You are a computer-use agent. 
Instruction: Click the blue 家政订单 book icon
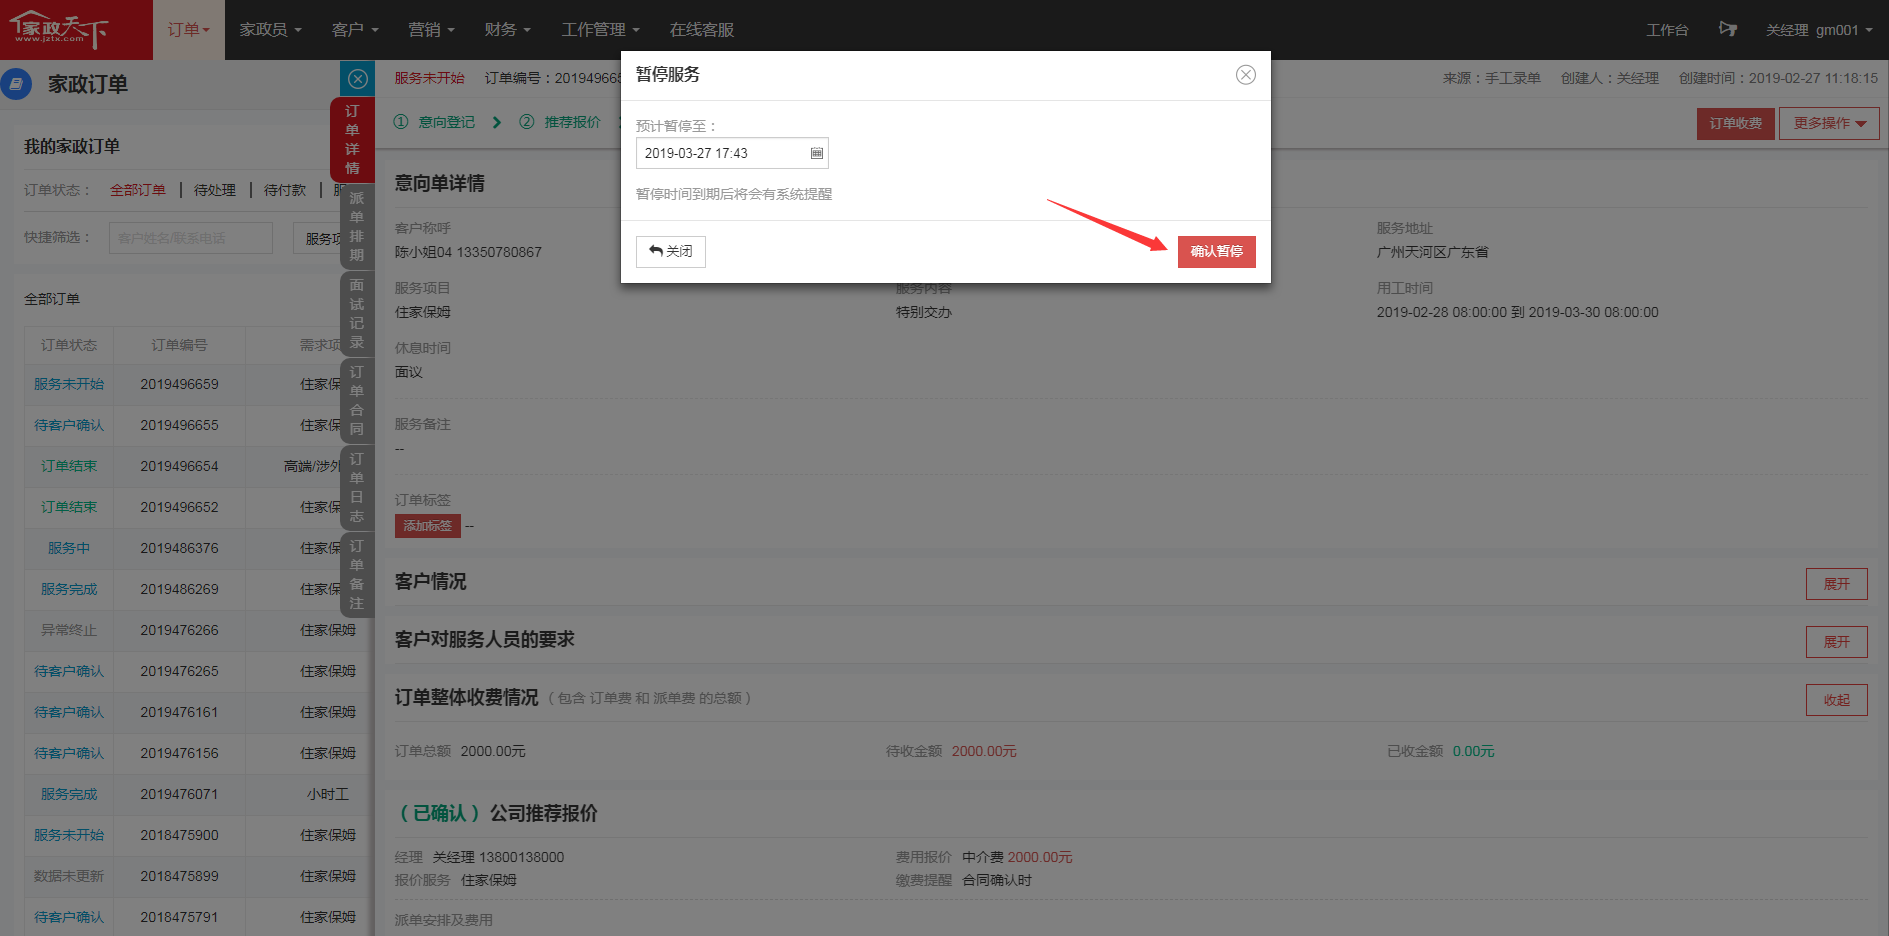[16, 84]
